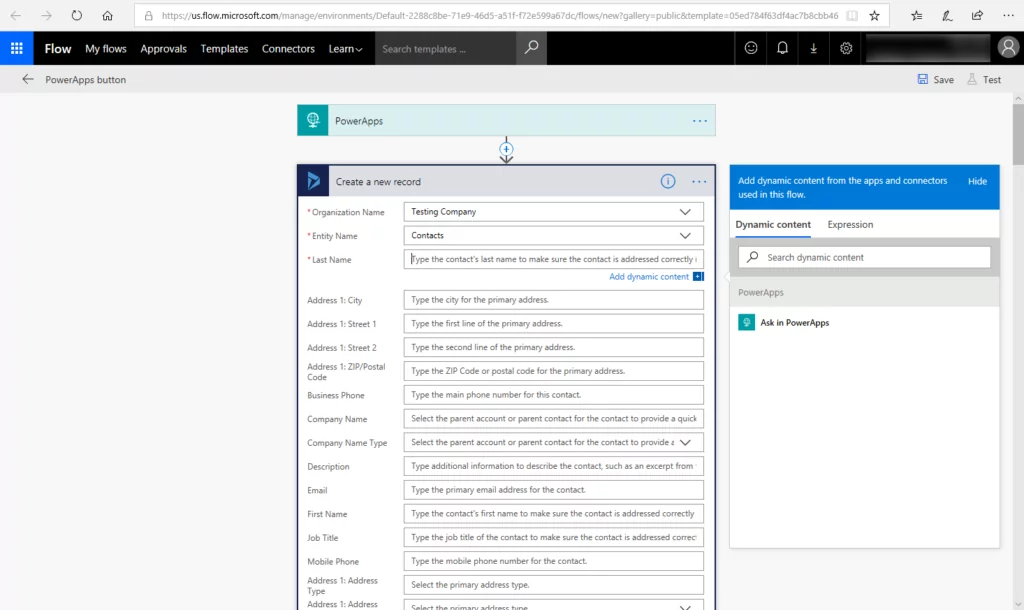The height and width of the screenshot is (610, 1024).
Task: Click the browser URL address bar
Action: point(500,16)
